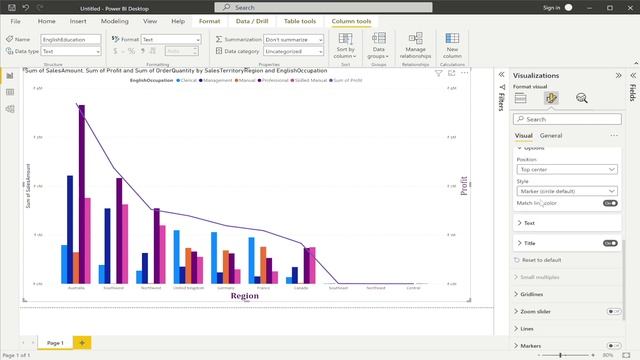Collapse the ribbon with the up chevron
Screen dimensions: 640x360
636,63
